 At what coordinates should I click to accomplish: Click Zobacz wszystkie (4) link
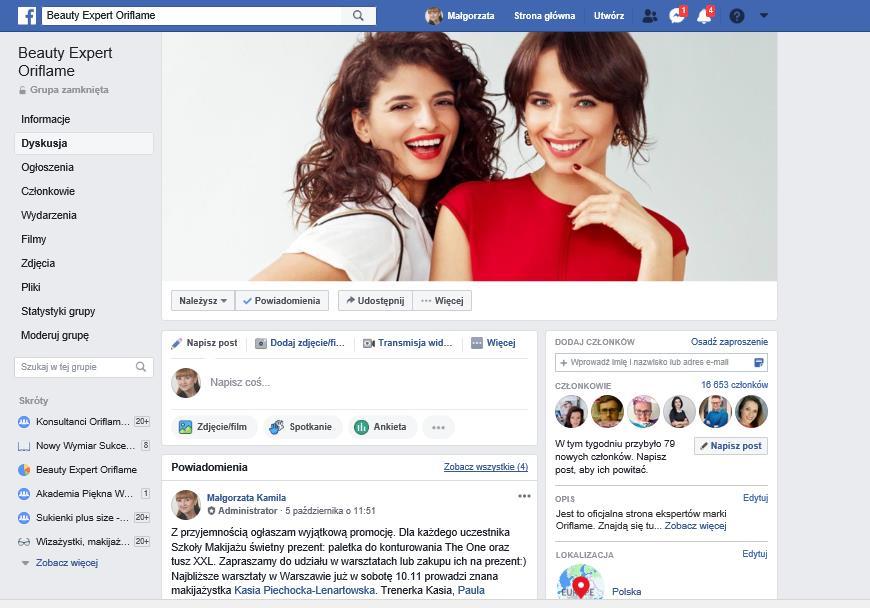485,467
